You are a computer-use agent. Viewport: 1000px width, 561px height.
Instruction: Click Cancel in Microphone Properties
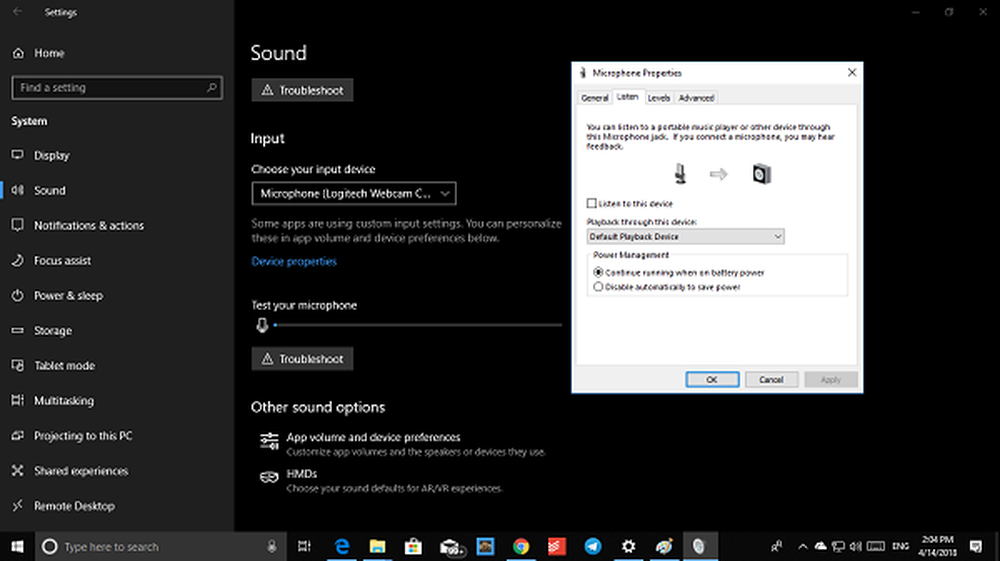771,379
